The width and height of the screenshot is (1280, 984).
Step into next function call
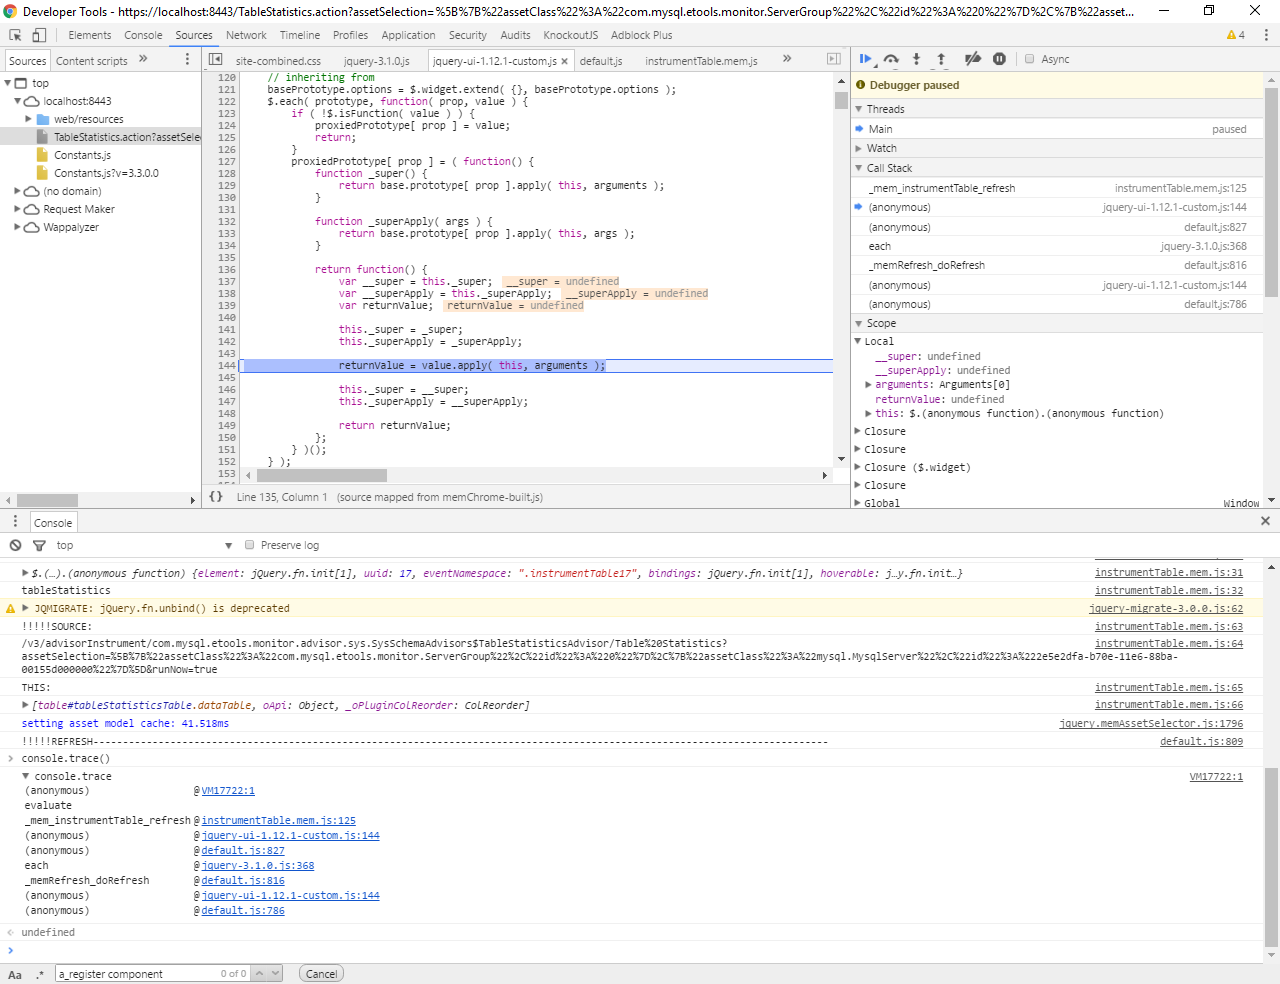(916, 59)
